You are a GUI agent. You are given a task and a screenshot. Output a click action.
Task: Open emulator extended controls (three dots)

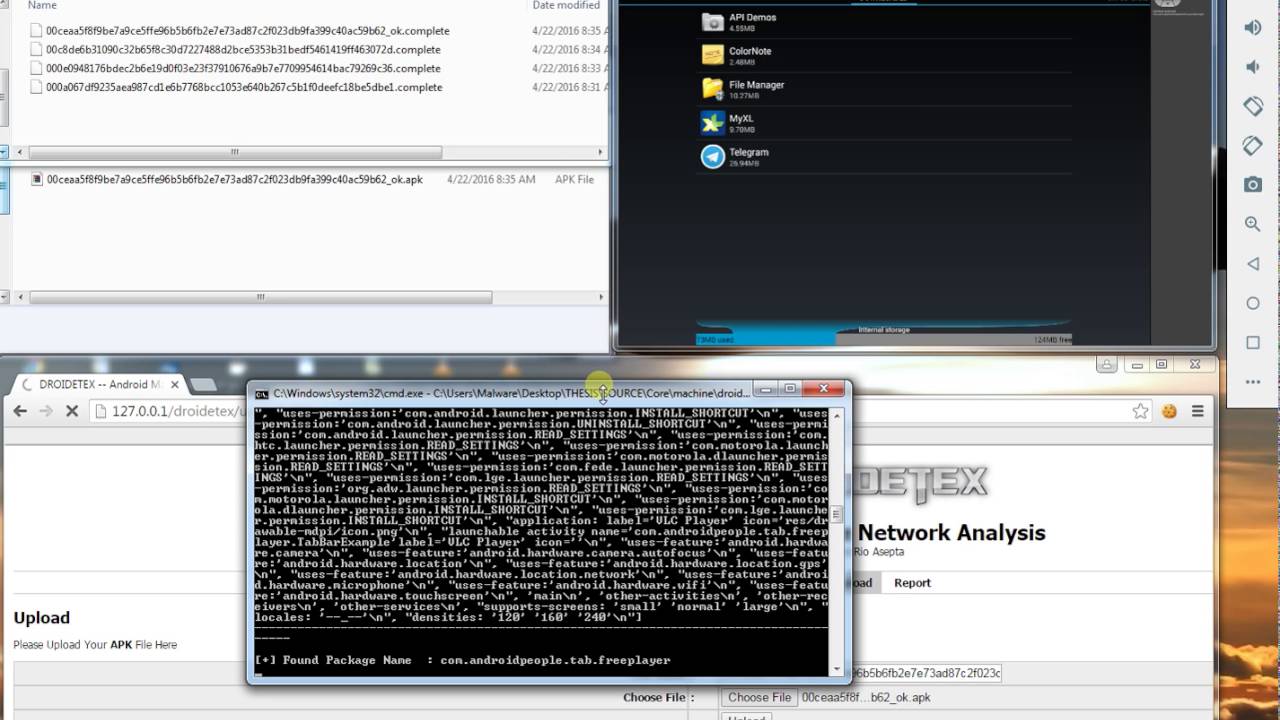[1252, 382]
